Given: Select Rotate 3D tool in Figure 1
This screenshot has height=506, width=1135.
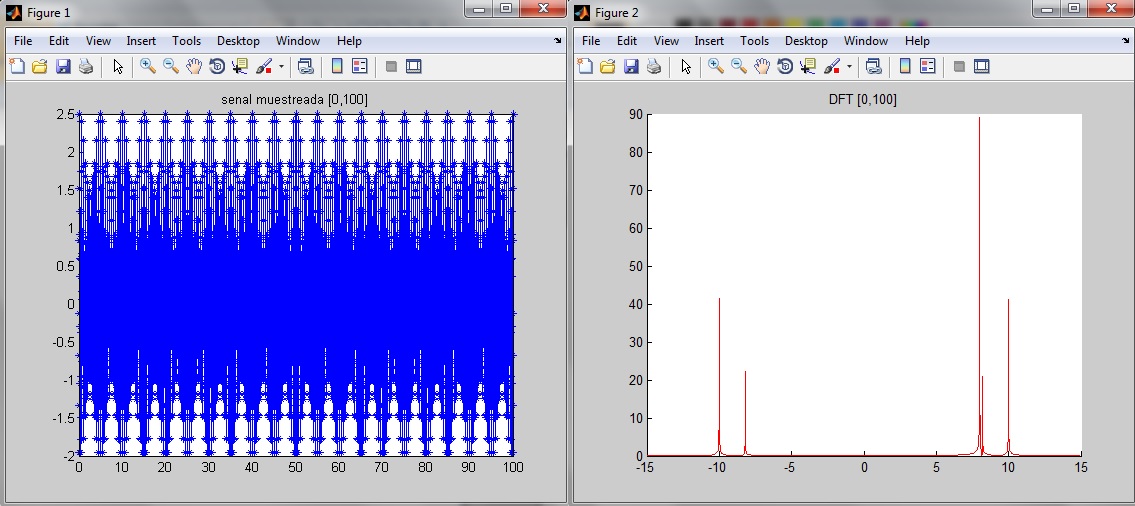Looking at the screenshot, I should tap(217, 67).
